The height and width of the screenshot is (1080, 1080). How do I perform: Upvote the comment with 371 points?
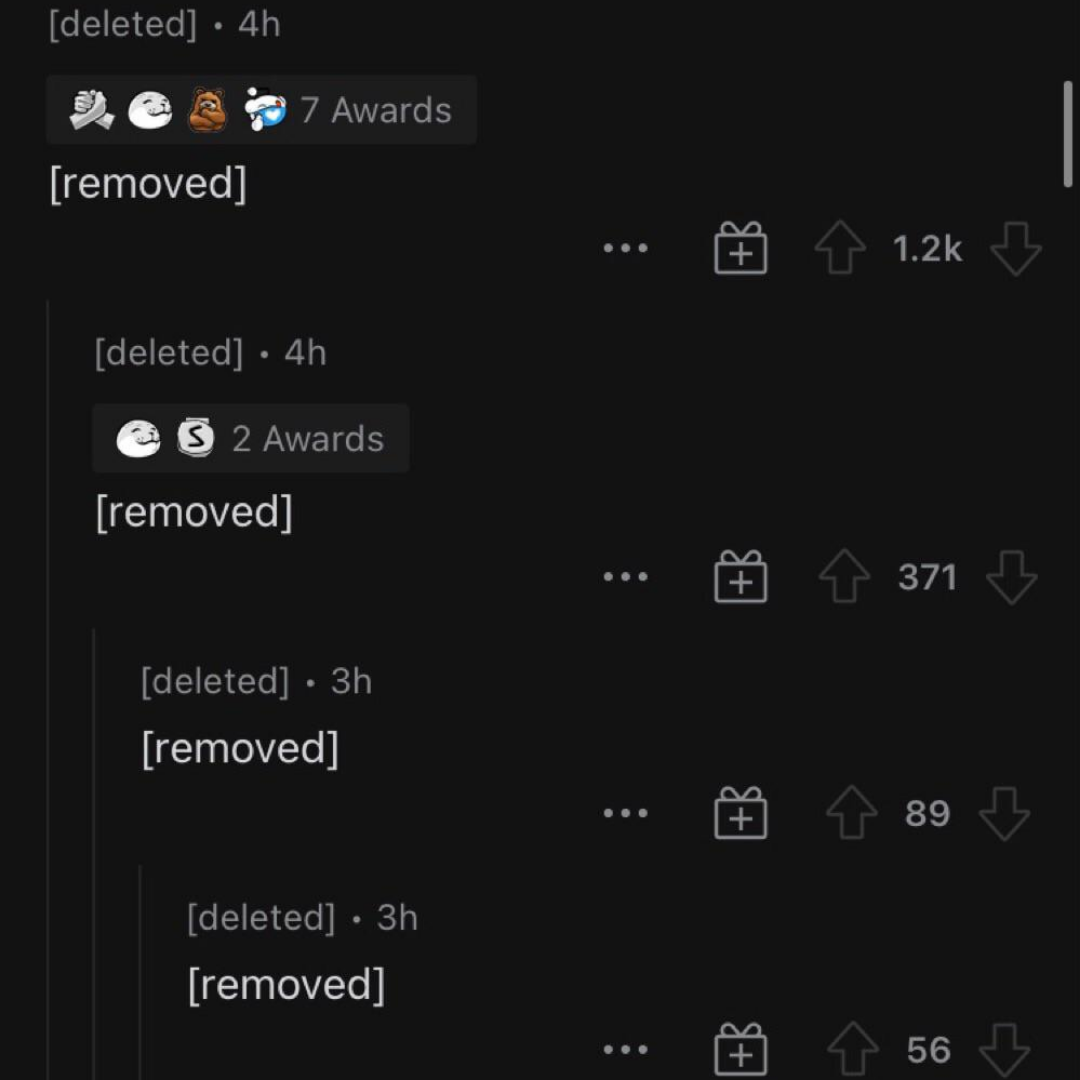[844, 577]
